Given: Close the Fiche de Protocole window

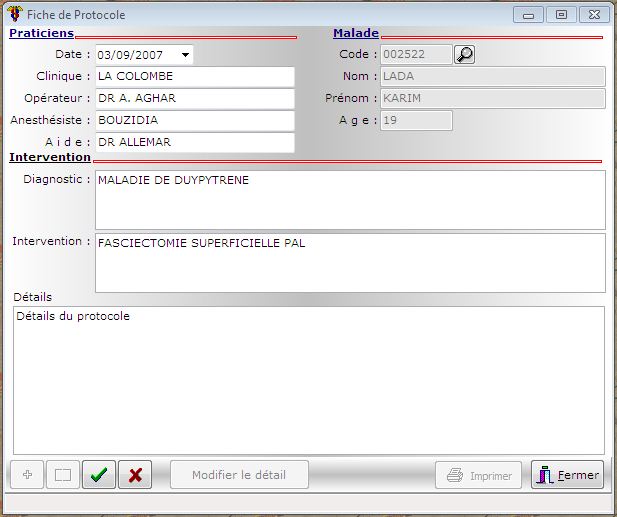Looking at the screenshot, I should pos(594,15).
